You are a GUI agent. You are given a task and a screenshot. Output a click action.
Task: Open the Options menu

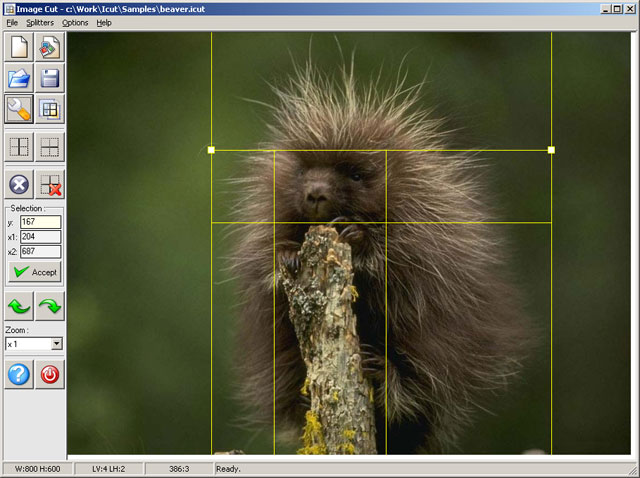75,23
